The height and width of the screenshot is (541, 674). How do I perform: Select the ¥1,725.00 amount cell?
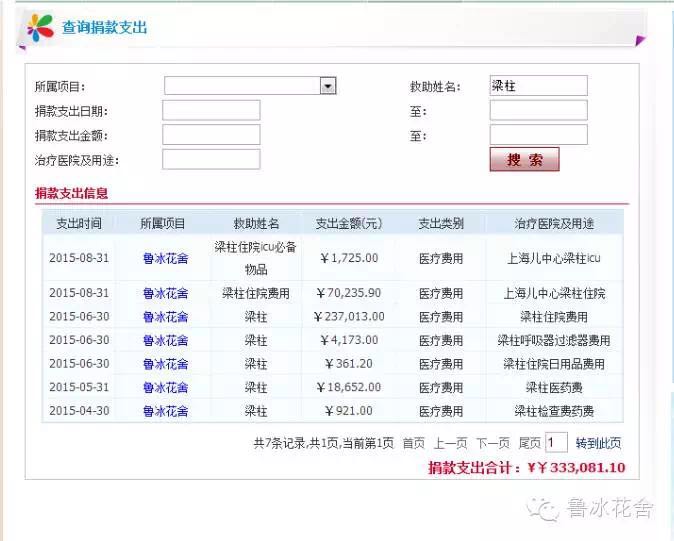click(349, 258)
